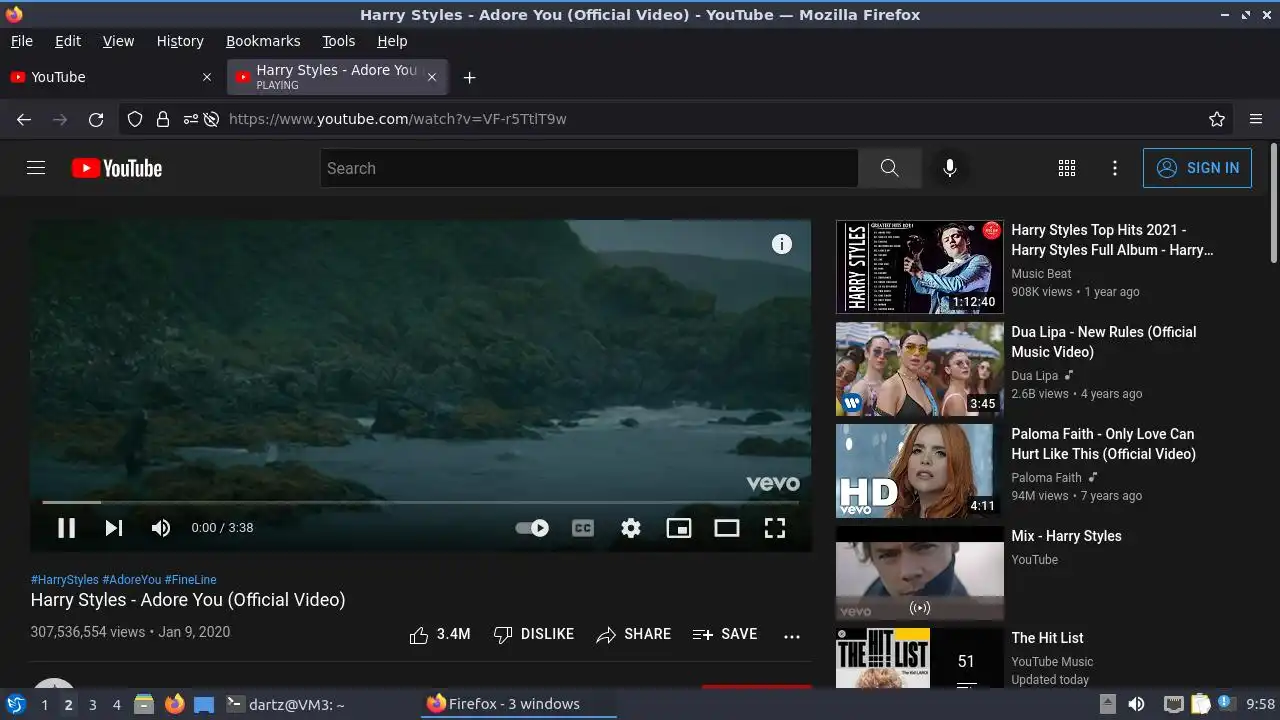Bookmark this page with star
Viewport: 1280px width, 720px height.
tap(1217, 119)
